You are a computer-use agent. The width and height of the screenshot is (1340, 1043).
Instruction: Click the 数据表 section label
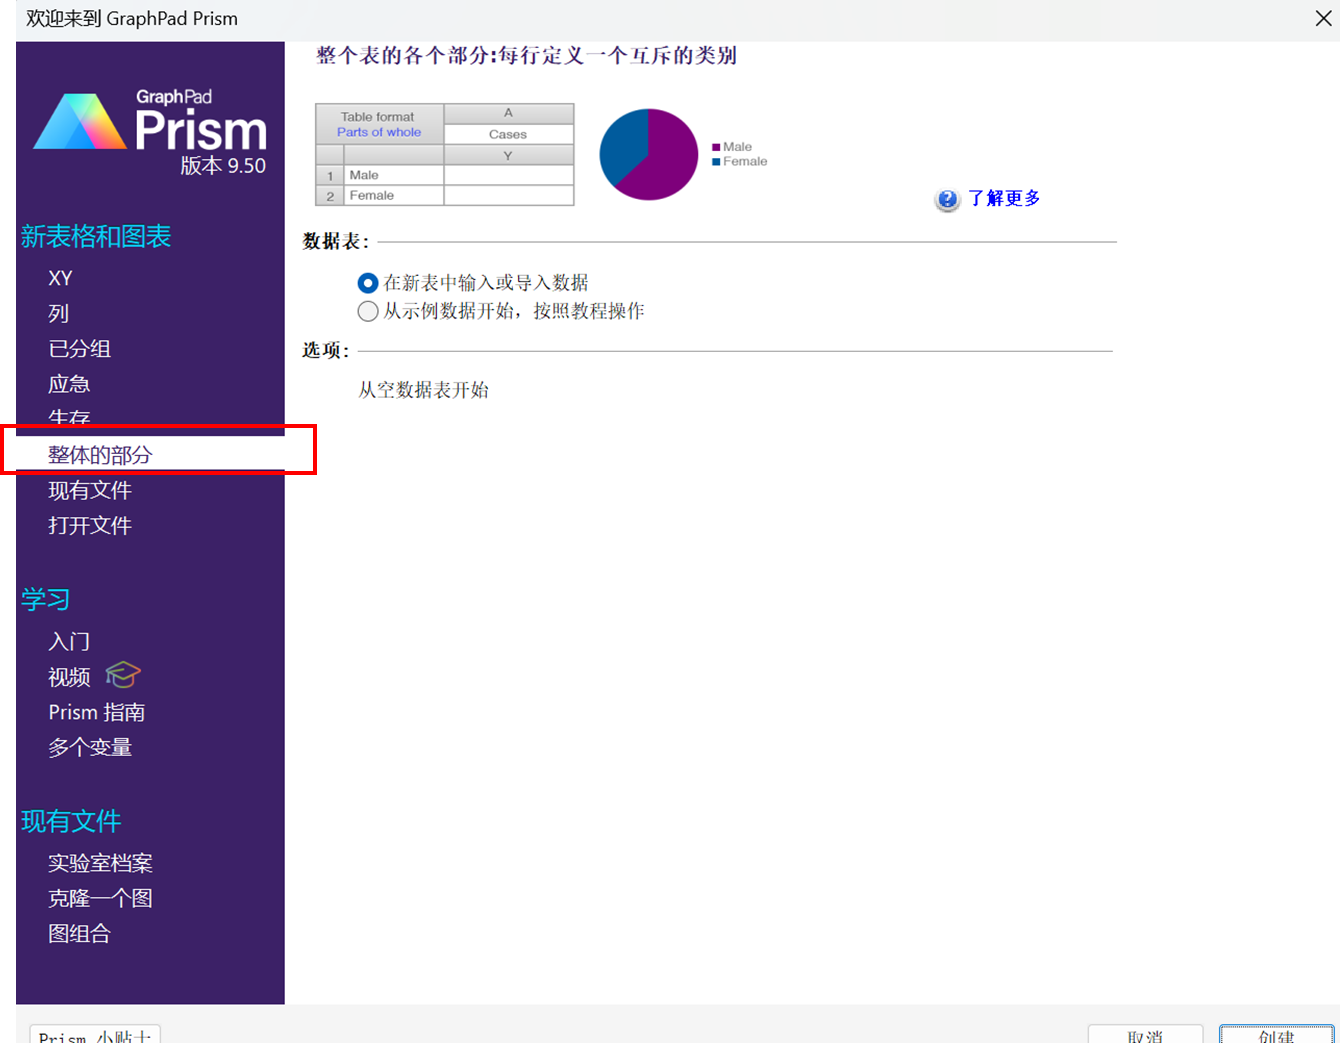336,241
